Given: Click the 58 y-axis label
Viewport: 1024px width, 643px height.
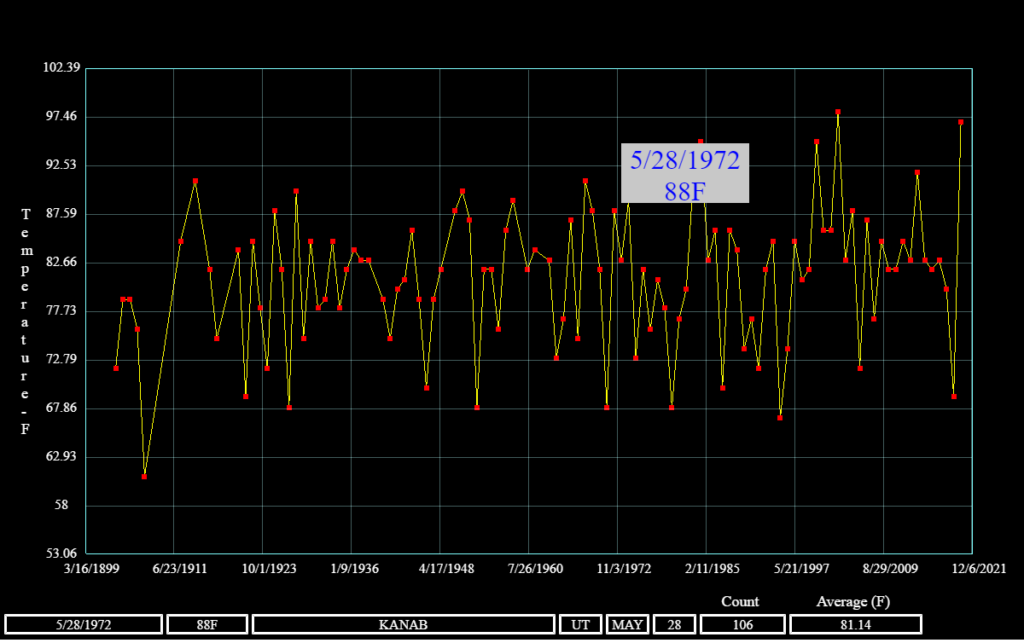Looking at the screenshot, I should click(61, 505).
